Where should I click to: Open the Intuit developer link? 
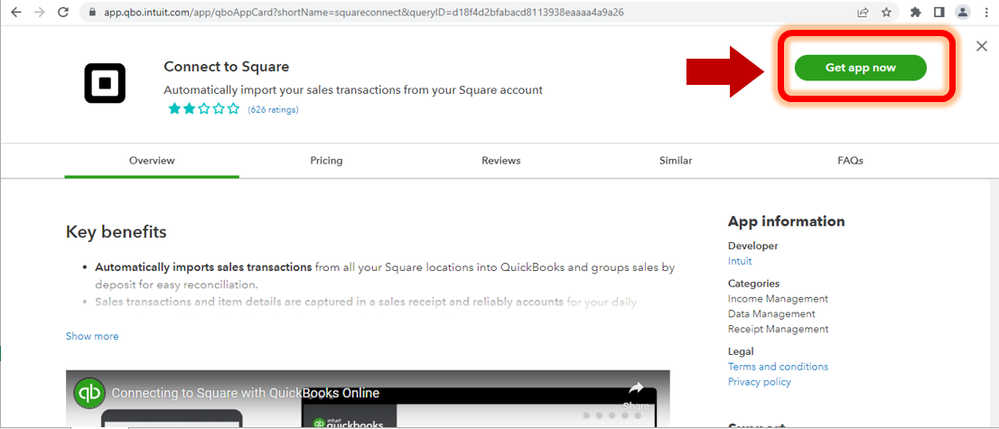[740, 261]
